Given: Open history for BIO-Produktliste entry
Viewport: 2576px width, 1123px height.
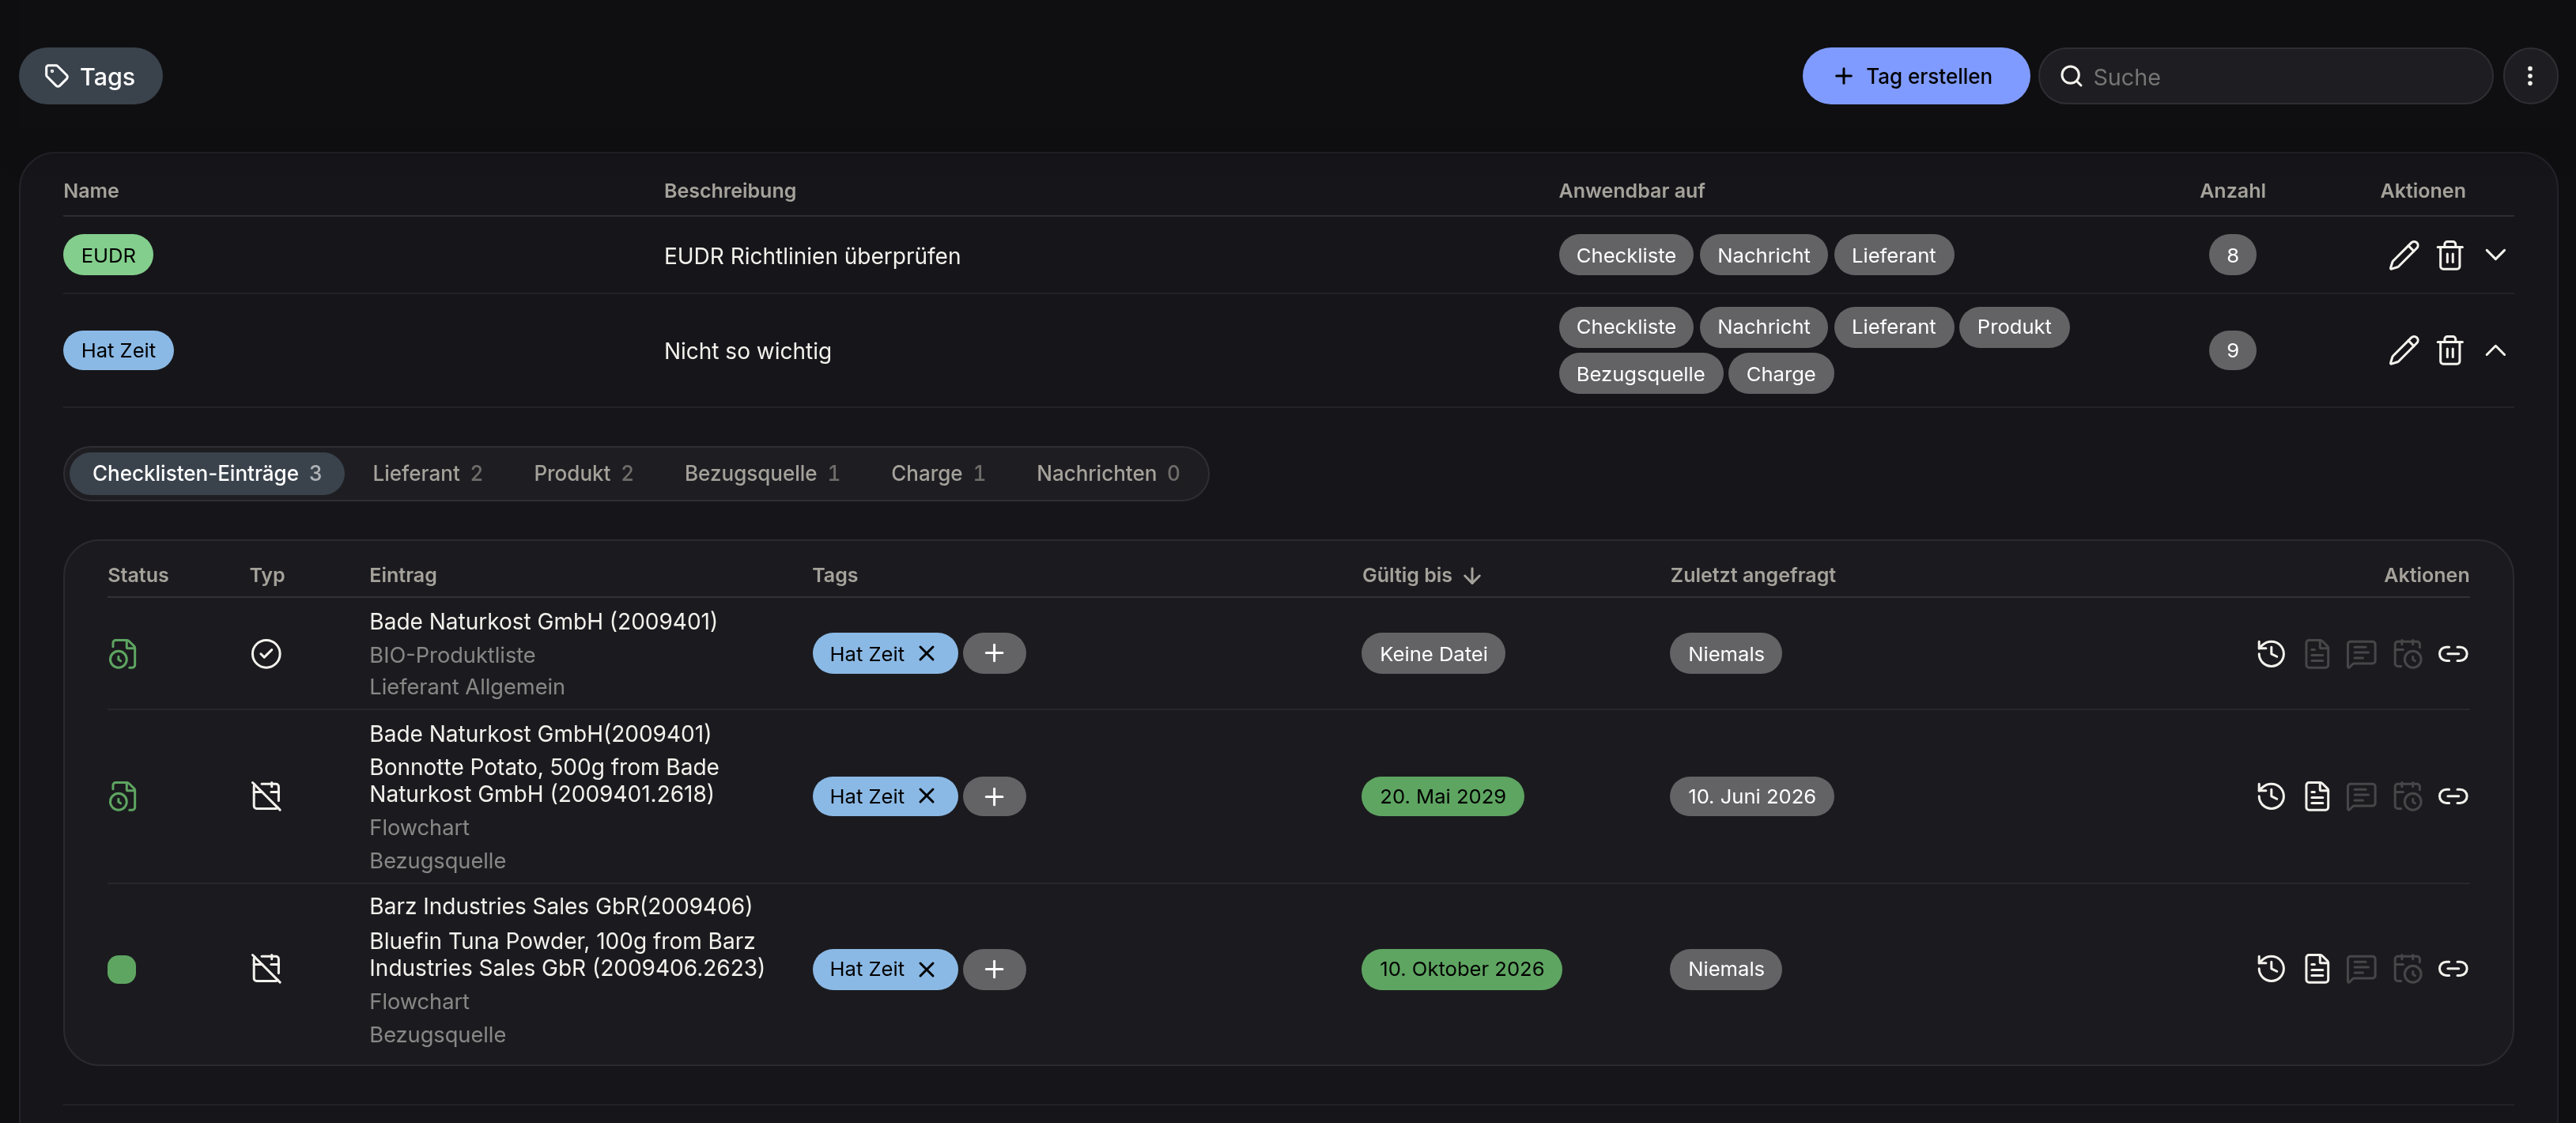Looking at the screenshot, I should point(2271,654).
